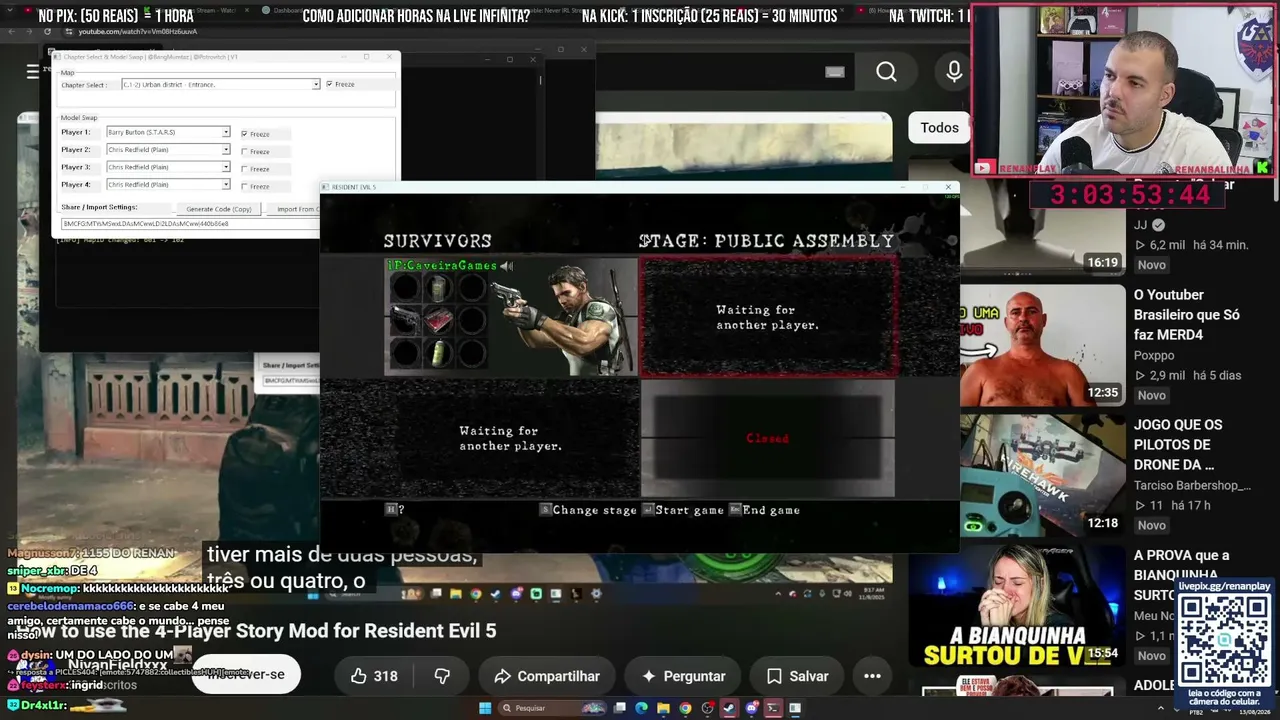Image resolution: width=1280 pixels, height=720 pixels.
Task: Open the Windows Start menu
Action: click(x=485, y=708)
